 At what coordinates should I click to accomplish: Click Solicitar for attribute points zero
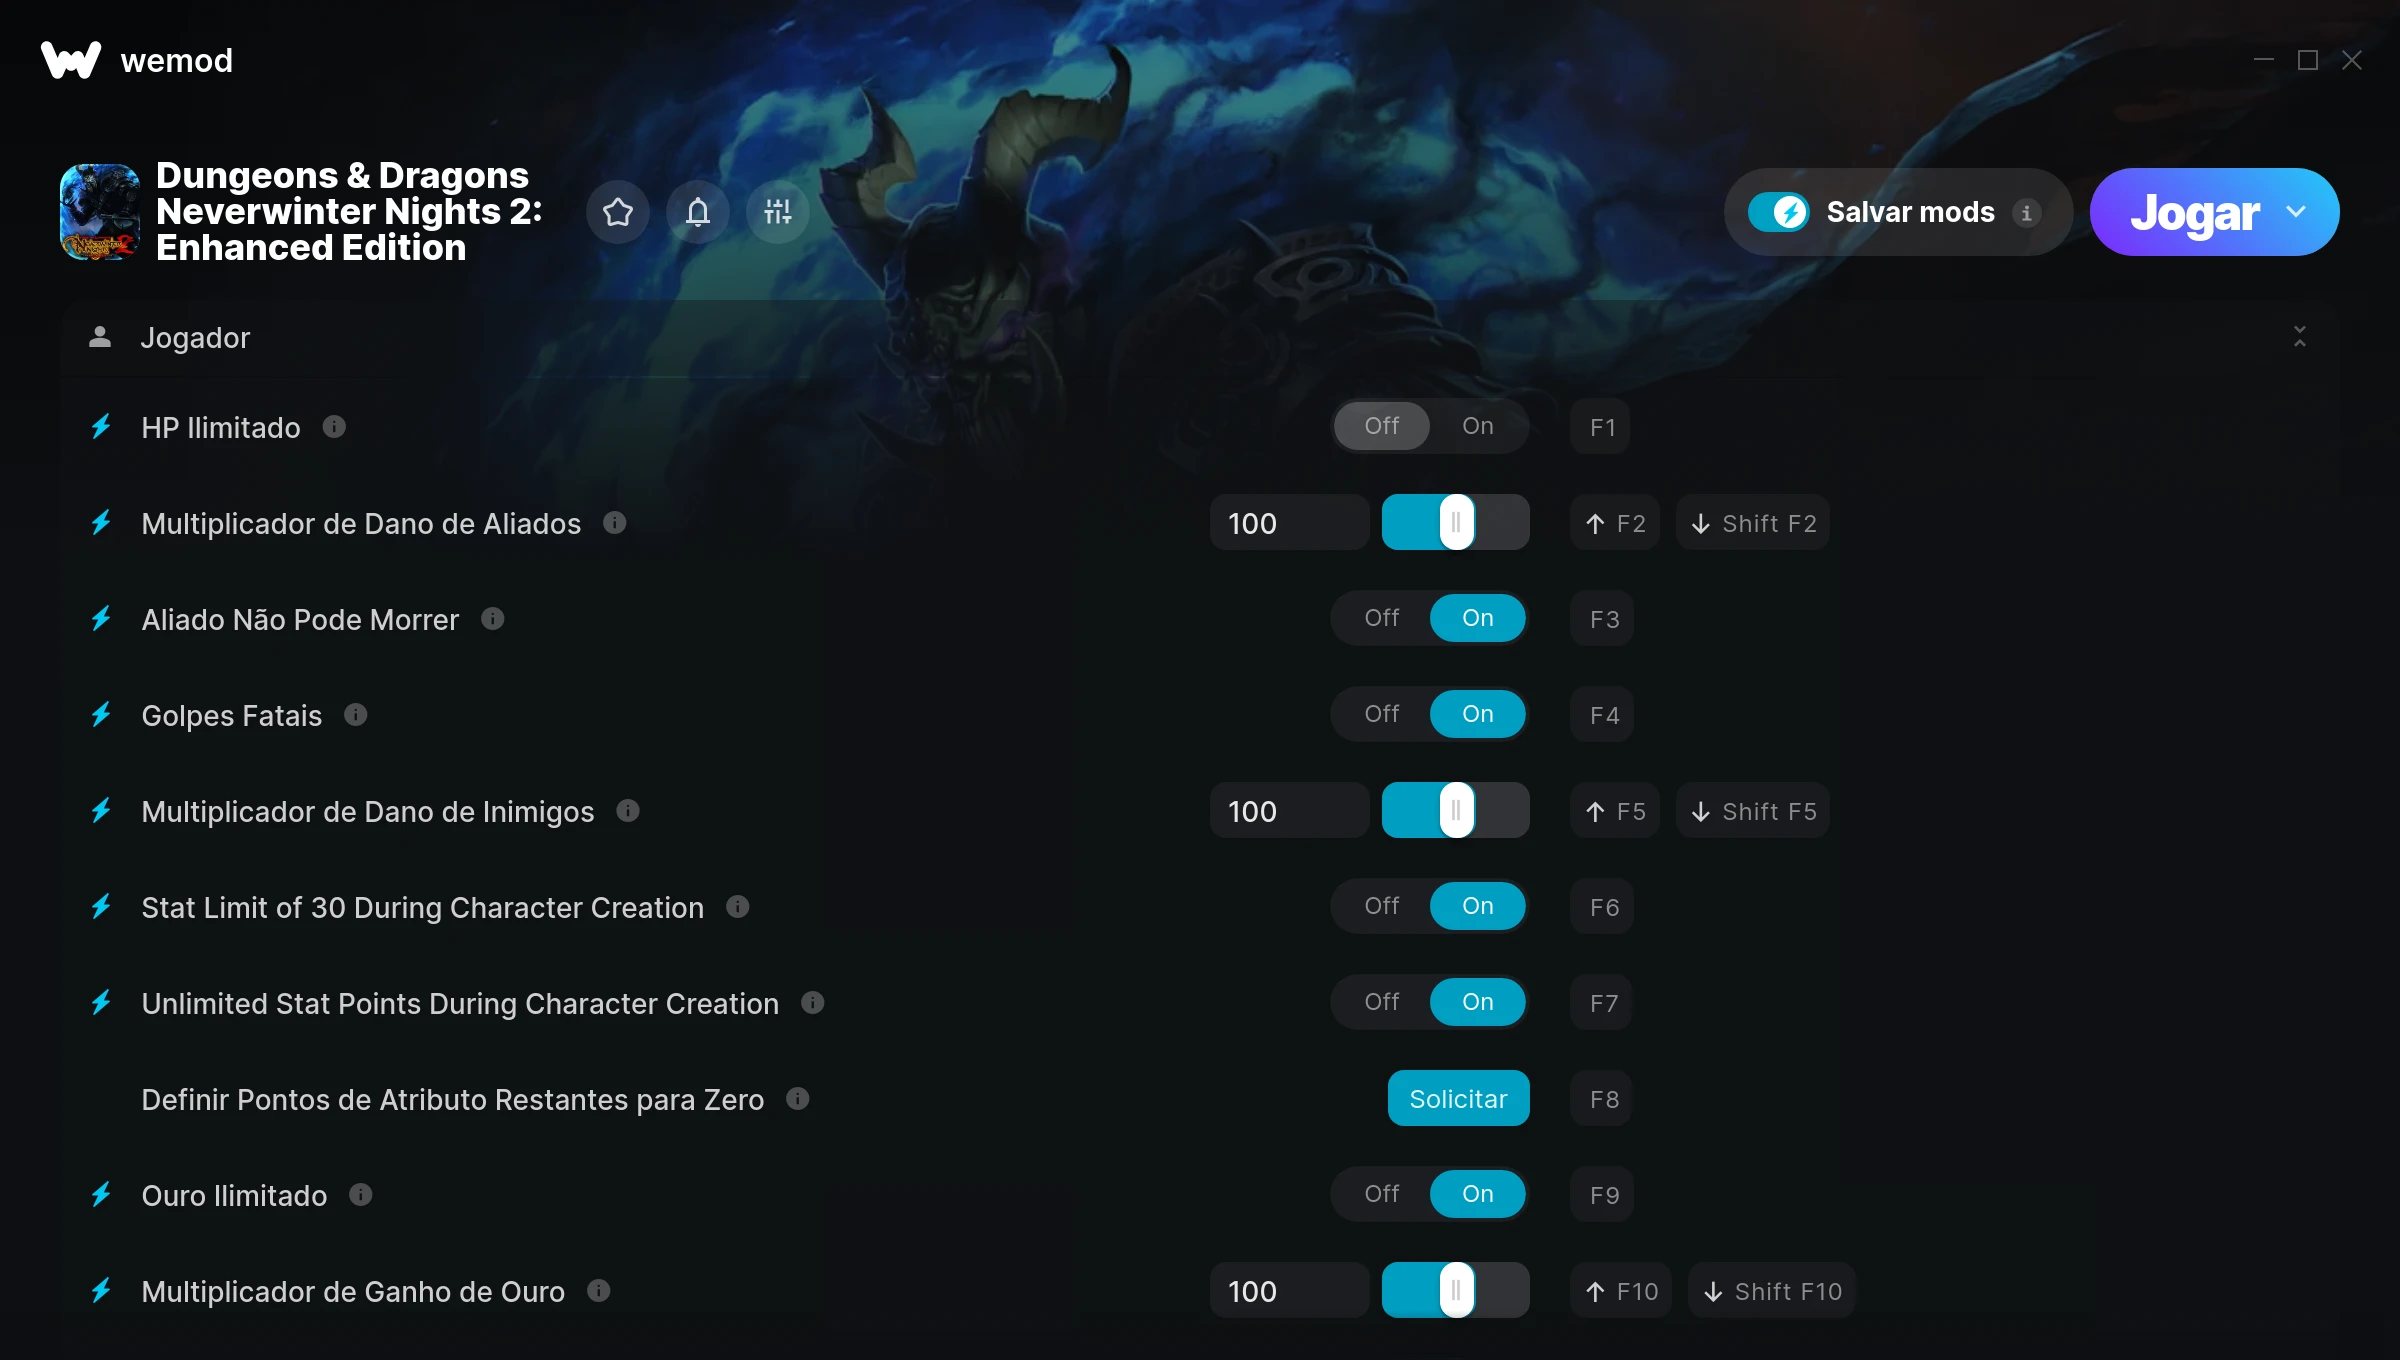click(1458, 1099)
